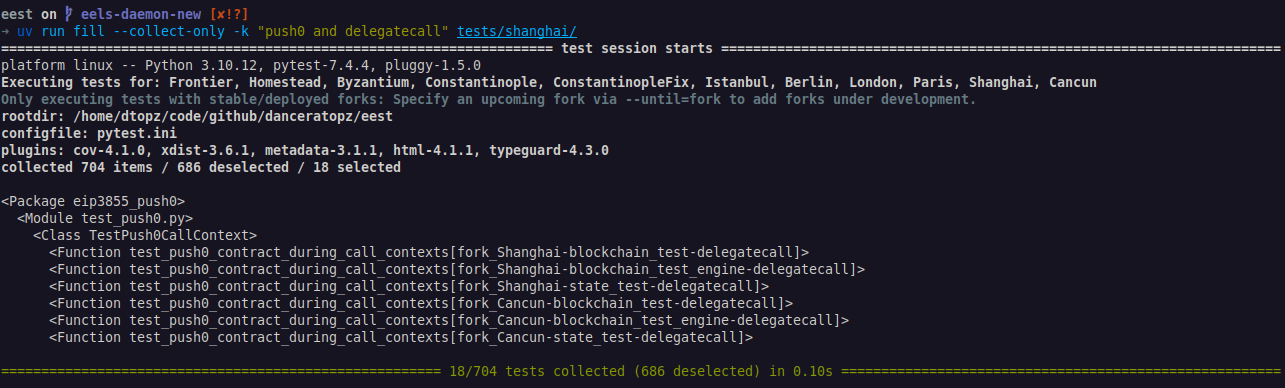Select the Class TestPush0CallContext node
Image resolution: width=1285 pixels, height=388 pixels.
145,236
